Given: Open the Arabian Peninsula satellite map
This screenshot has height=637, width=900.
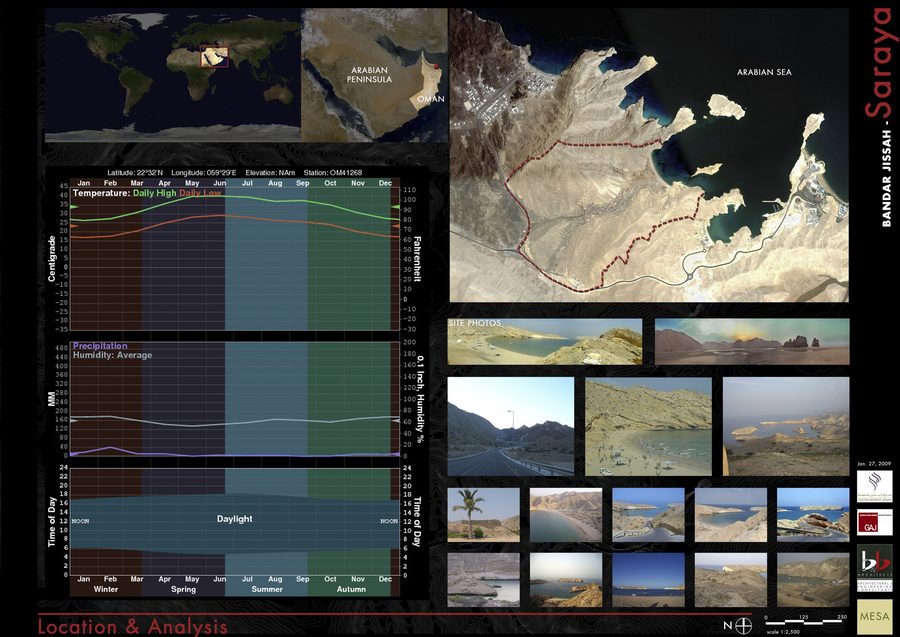Looking at the screenshot, I should 374,75.
